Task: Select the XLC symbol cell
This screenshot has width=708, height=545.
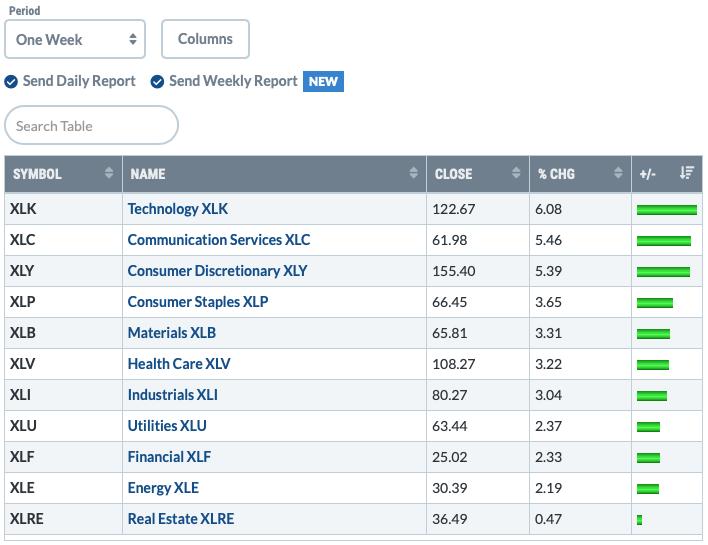Action: coord(63,240)
